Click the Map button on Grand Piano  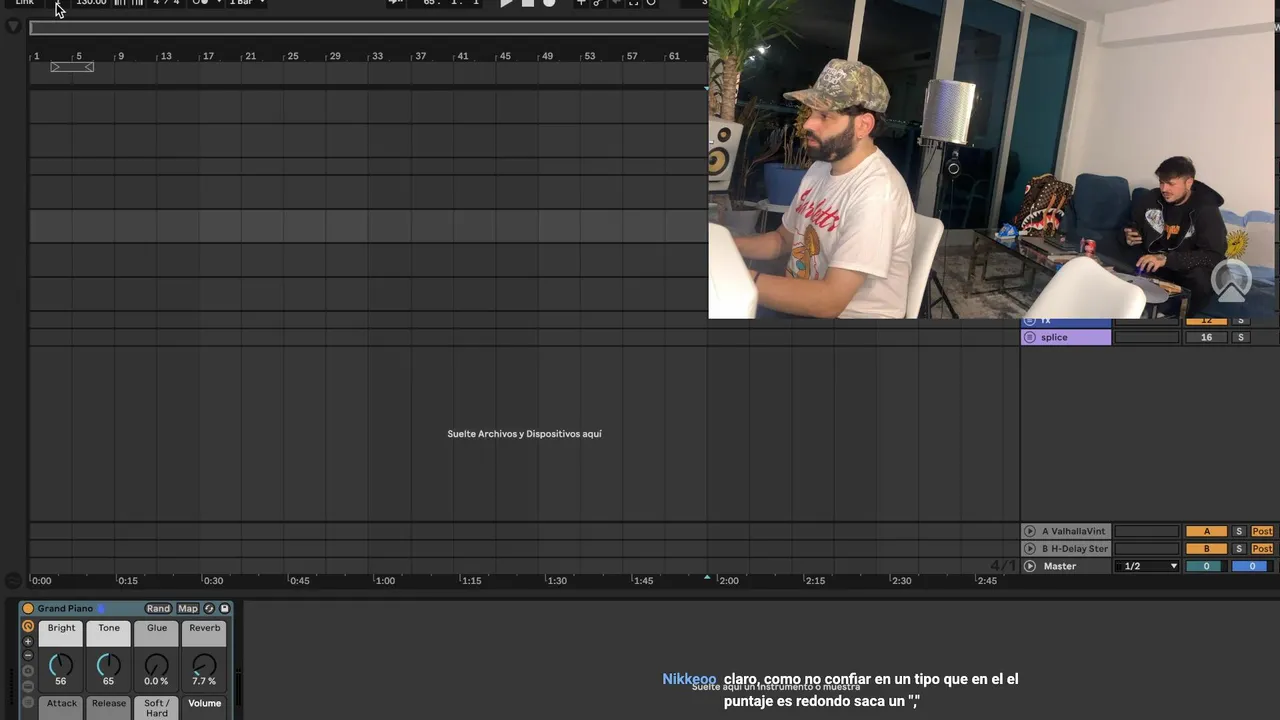pos(188,608)
